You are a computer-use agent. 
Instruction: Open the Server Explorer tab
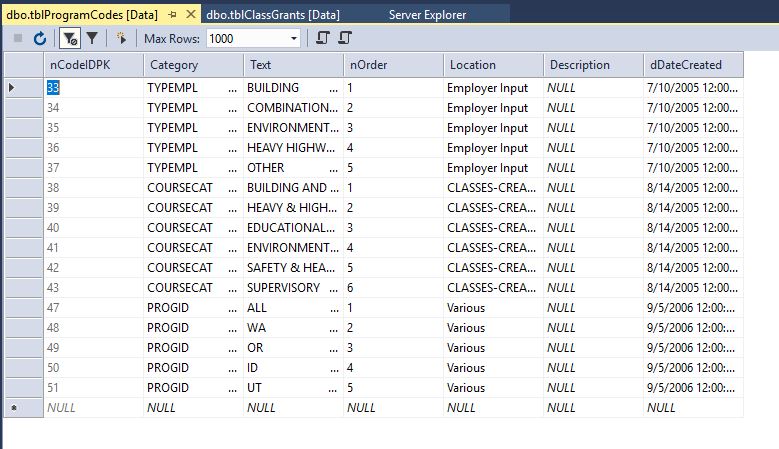coord(427,15)
